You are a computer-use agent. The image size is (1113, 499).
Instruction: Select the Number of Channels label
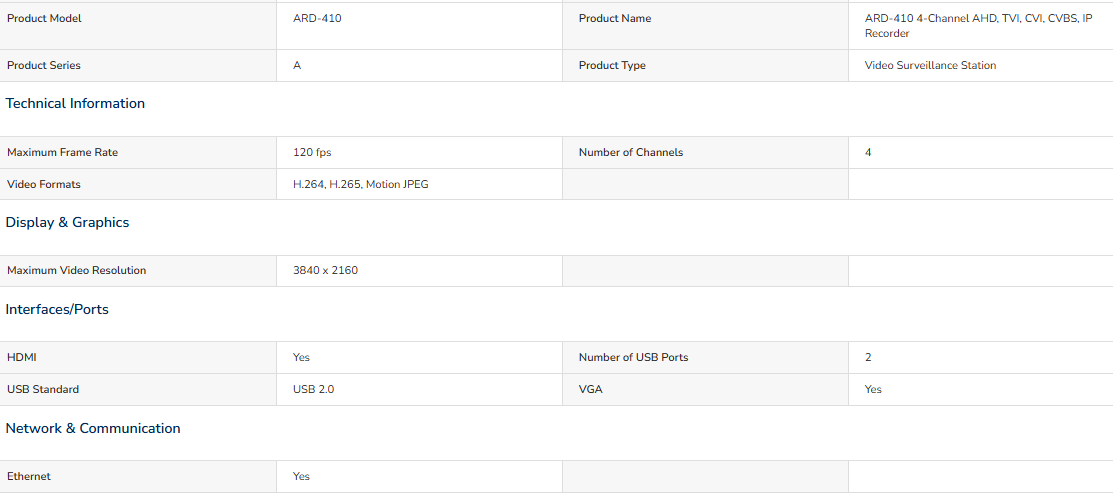coord(630,153)
